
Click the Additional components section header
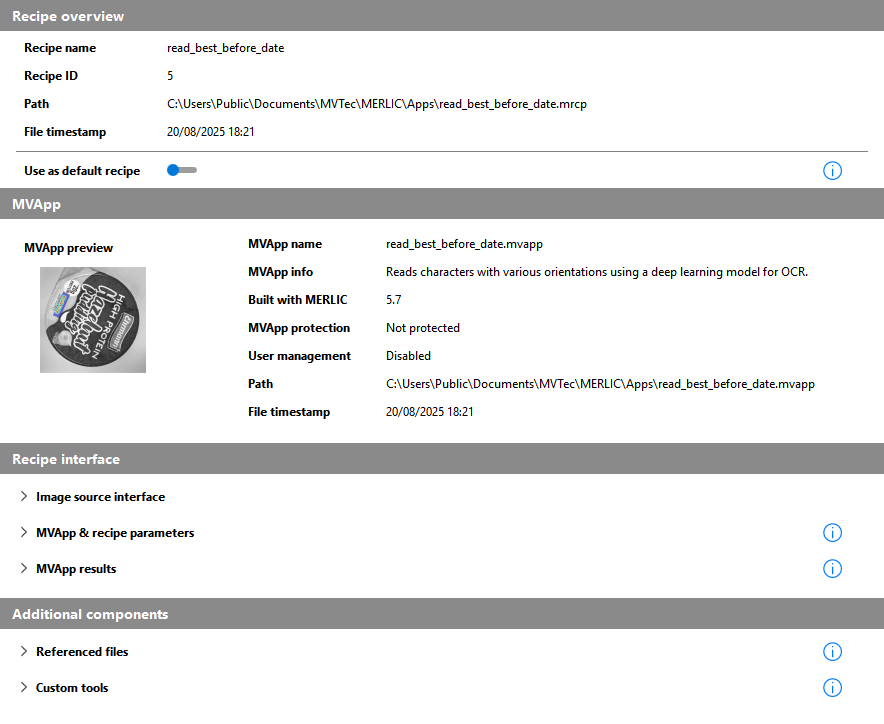coord(90,615)
